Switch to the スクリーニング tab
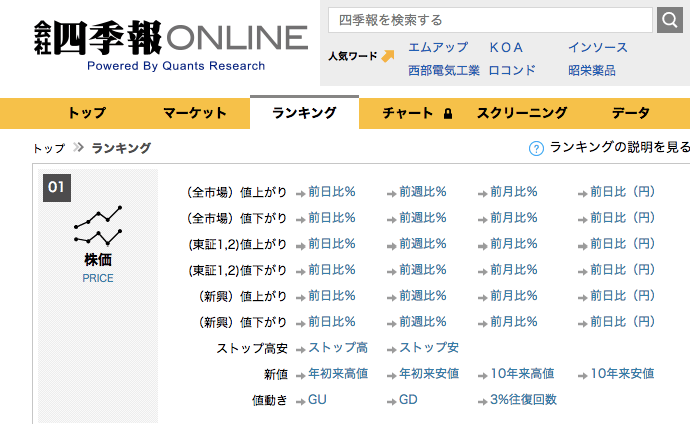This screenshot has width=690, height=424. 522,113
